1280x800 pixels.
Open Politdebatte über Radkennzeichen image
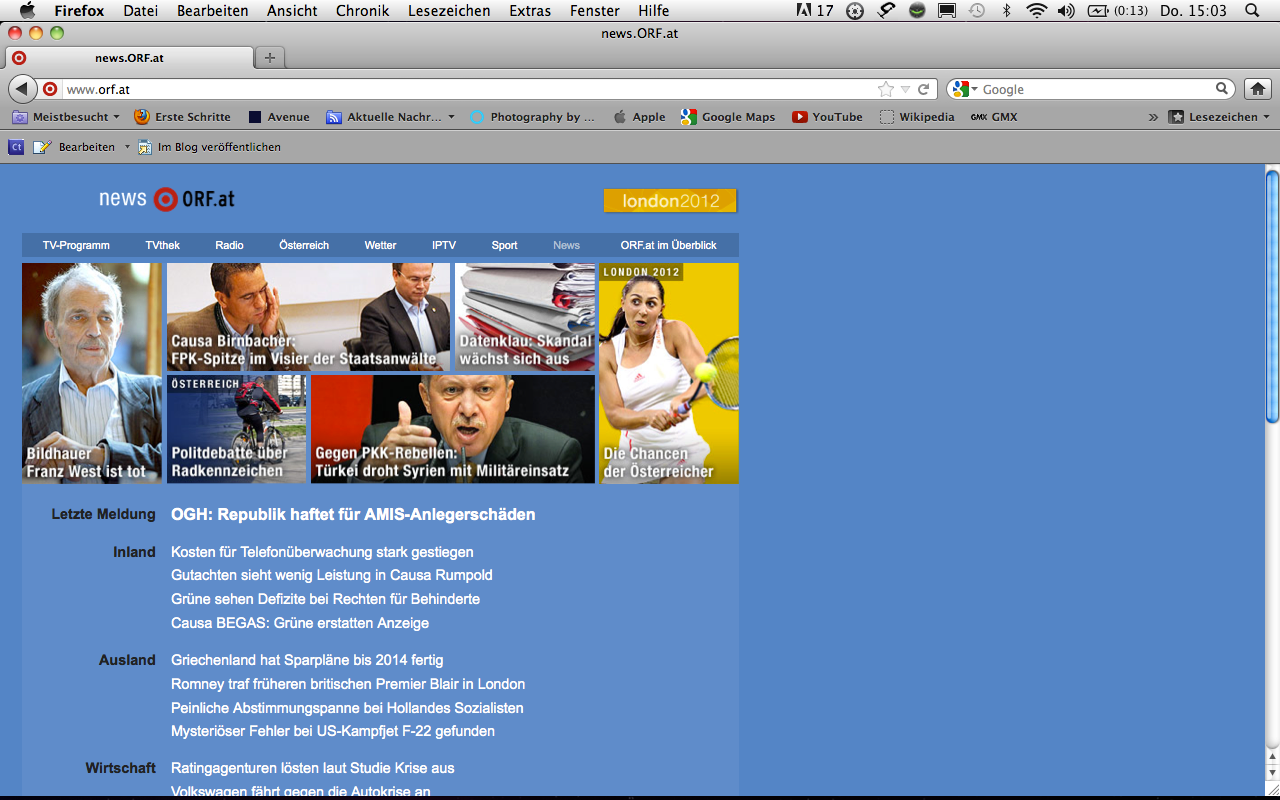click(x=236, y=429)
